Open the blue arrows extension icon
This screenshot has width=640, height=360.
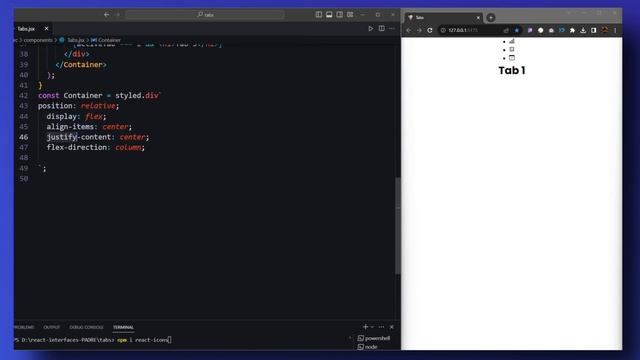(x=562, y=30)
